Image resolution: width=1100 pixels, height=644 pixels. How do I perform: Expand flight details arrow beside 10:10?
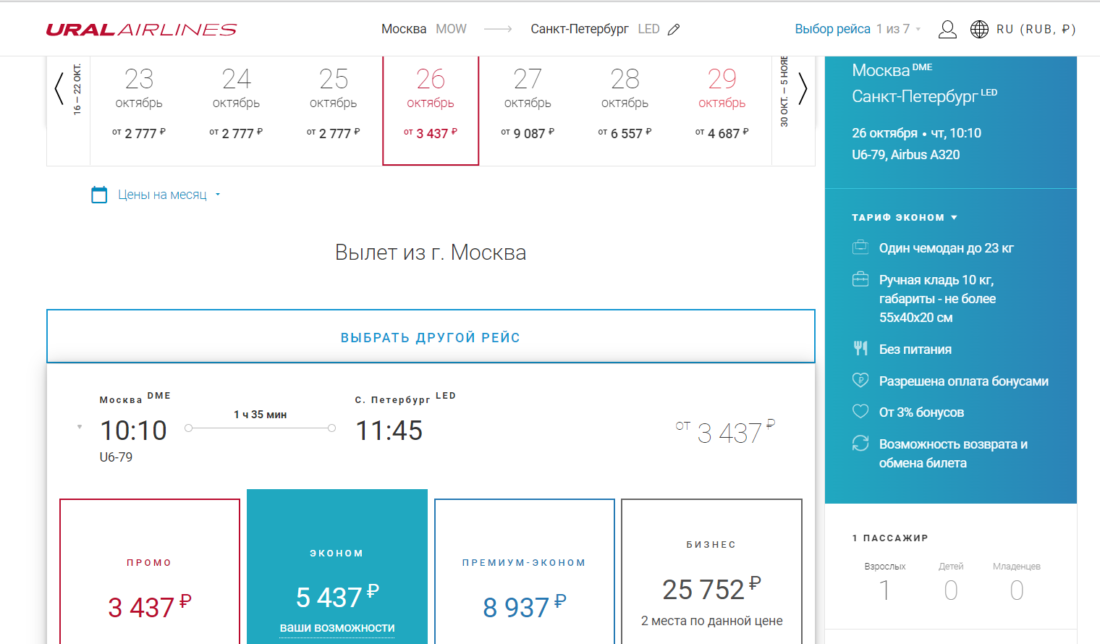(x=79, y=428)
